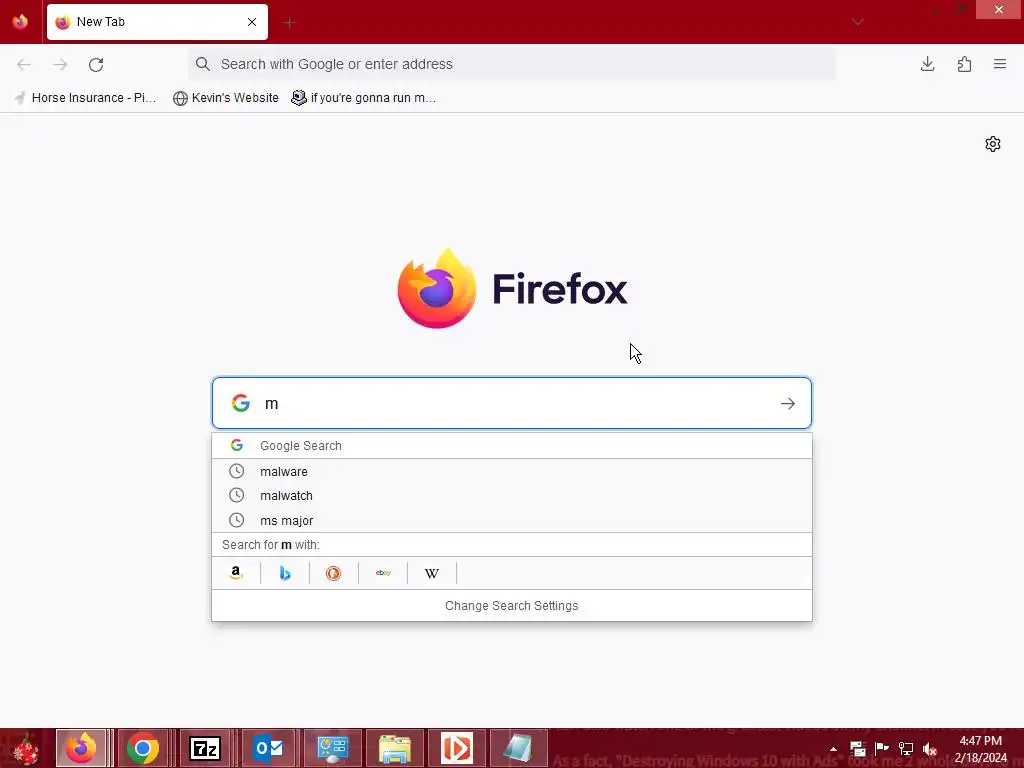1024x768 pixels.
Task: Open the clock showing 4:47 PM
Action: 980,749
